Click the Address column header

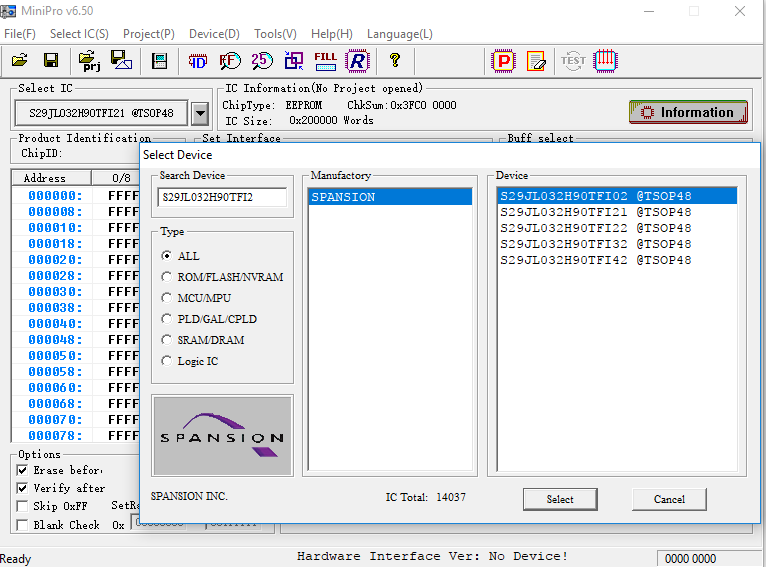tap(51, 178)
